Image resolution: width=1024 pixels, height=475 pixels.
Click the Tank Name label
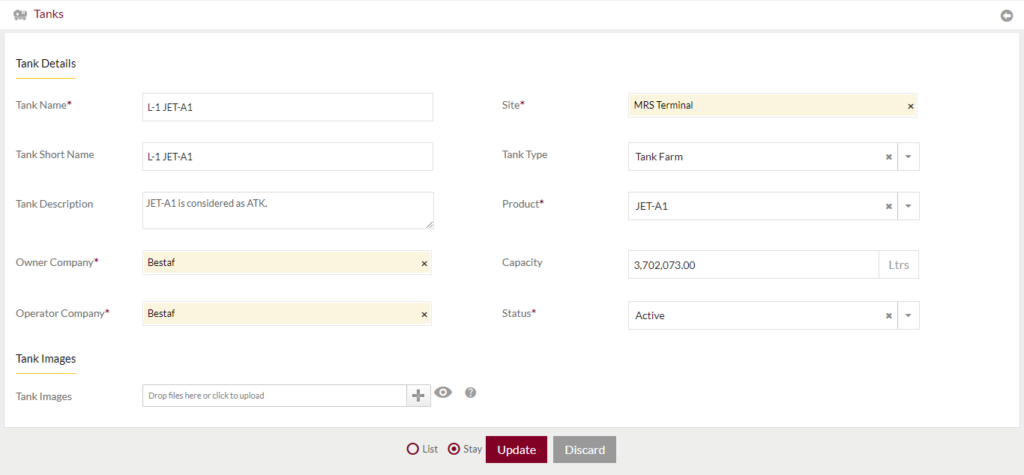(43, 105)
